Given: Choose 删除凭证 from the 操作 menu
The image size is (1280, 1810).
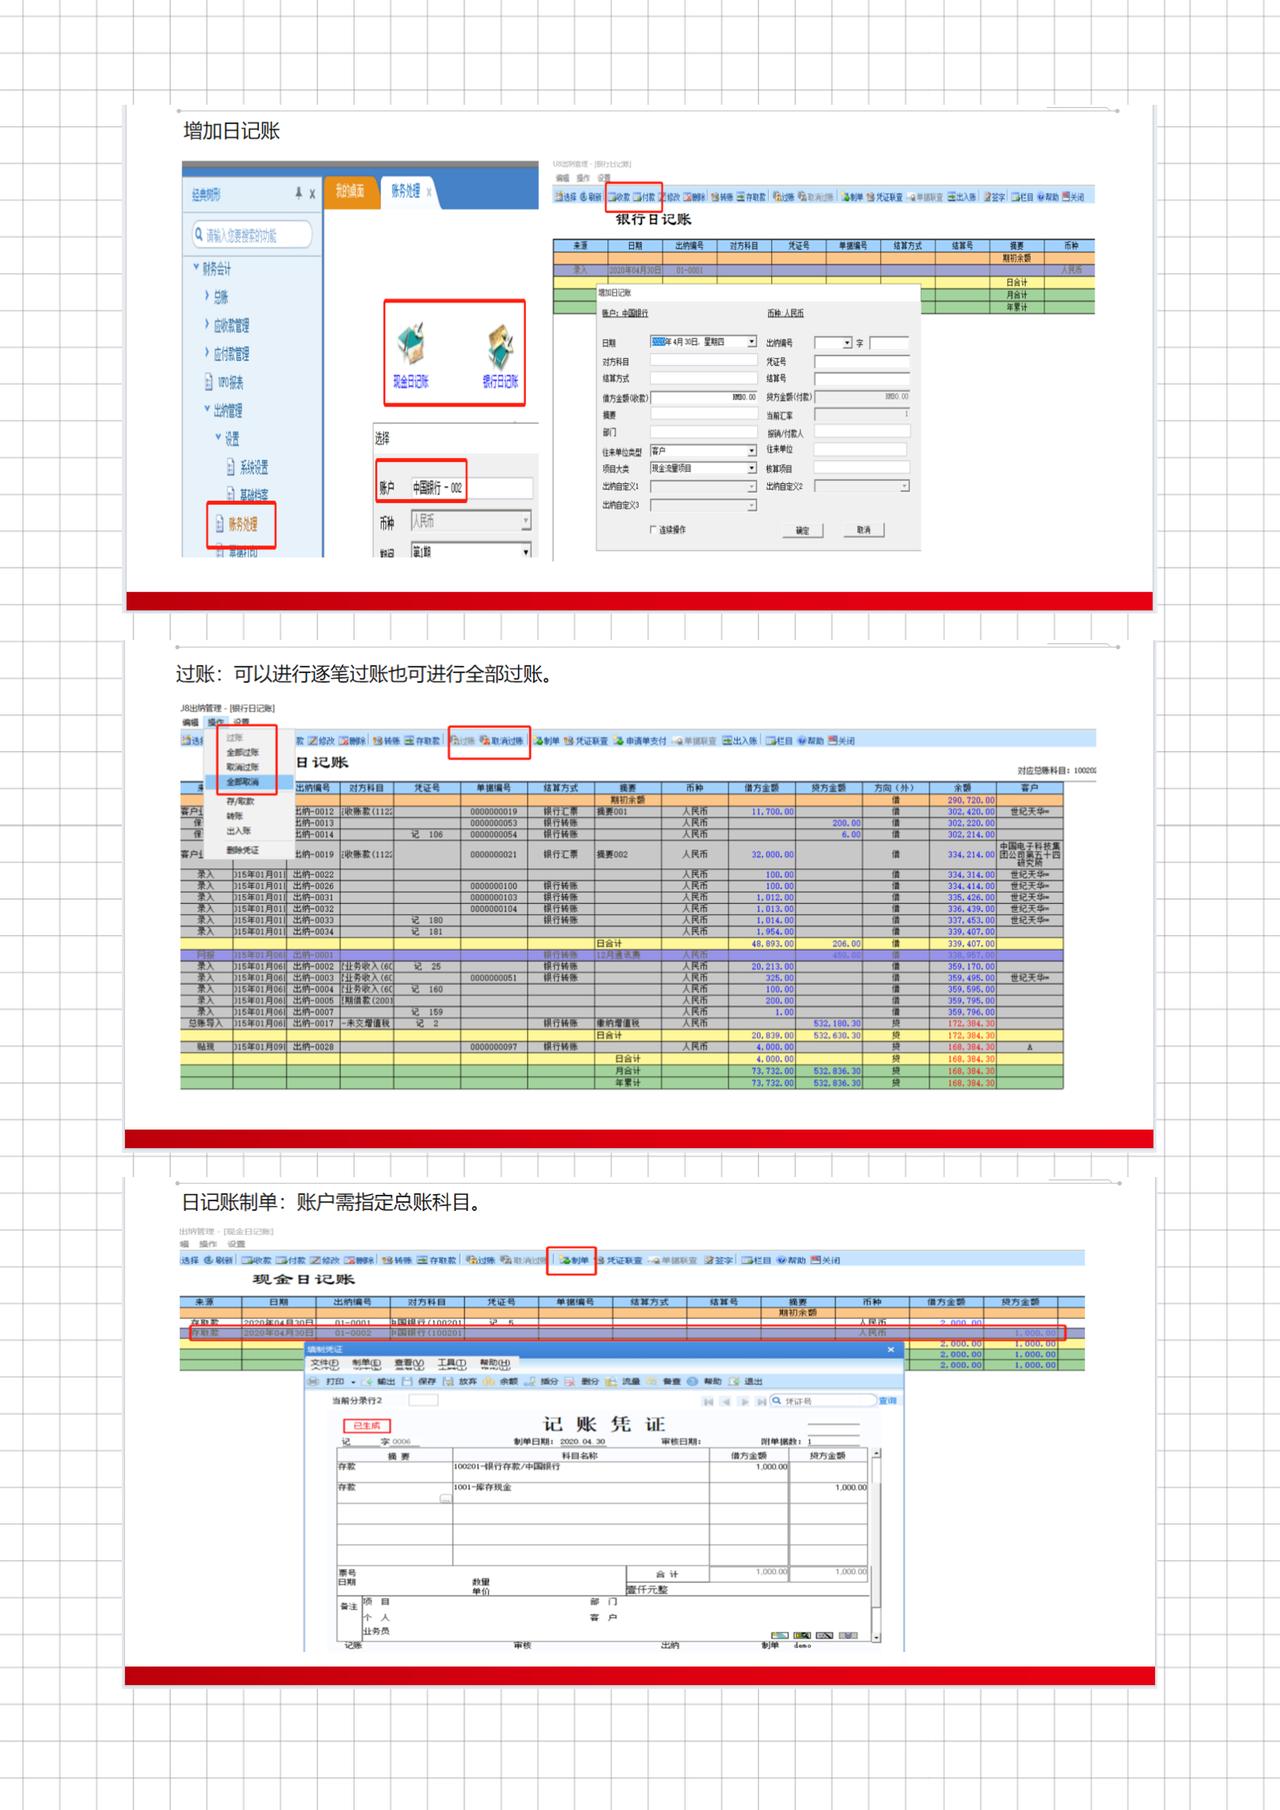Looking at the screenshot, I should 242,850.
